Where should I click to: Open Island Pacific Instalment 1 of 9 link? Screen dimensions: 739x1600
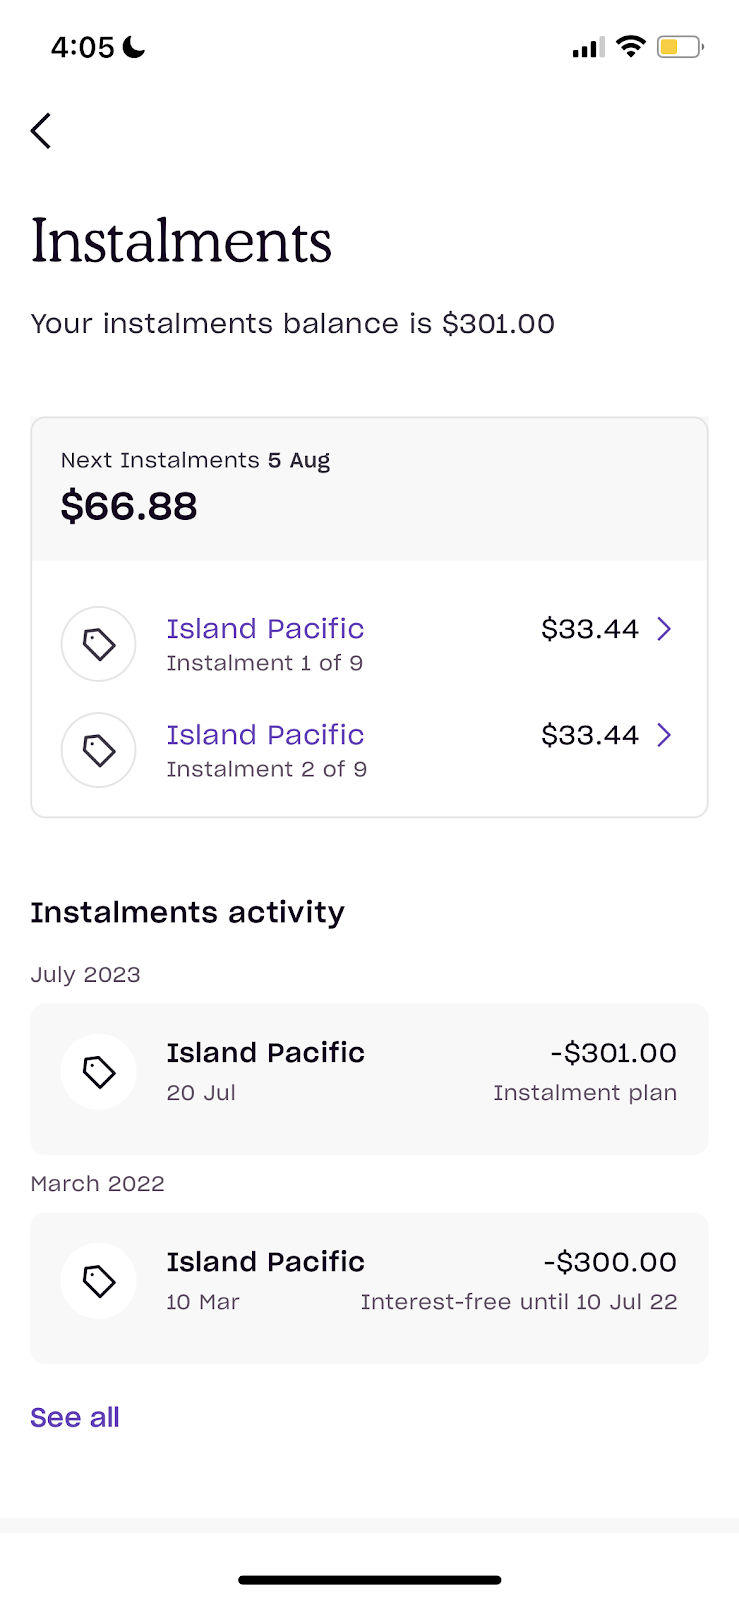265,629
